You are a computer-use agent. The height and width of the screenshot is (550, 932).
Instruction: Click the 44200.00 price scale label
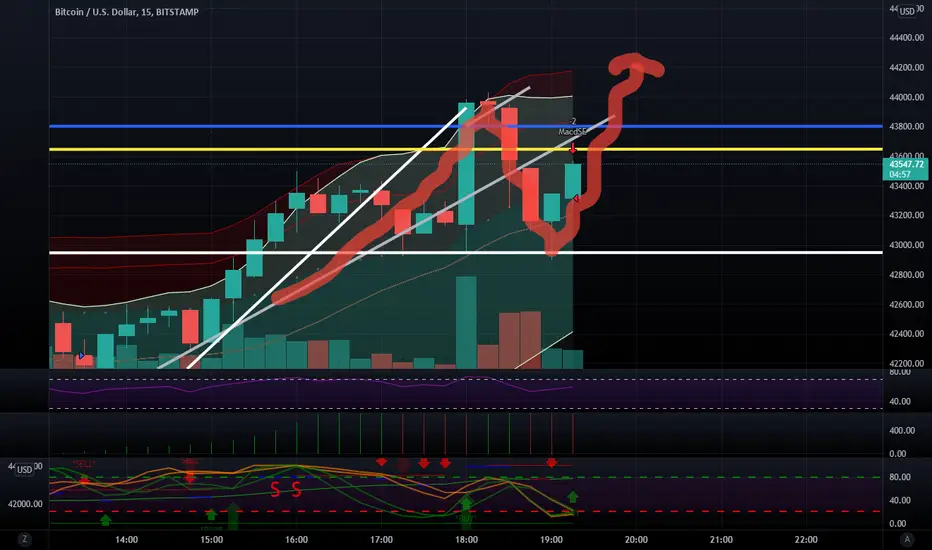[x=906, y=67]
